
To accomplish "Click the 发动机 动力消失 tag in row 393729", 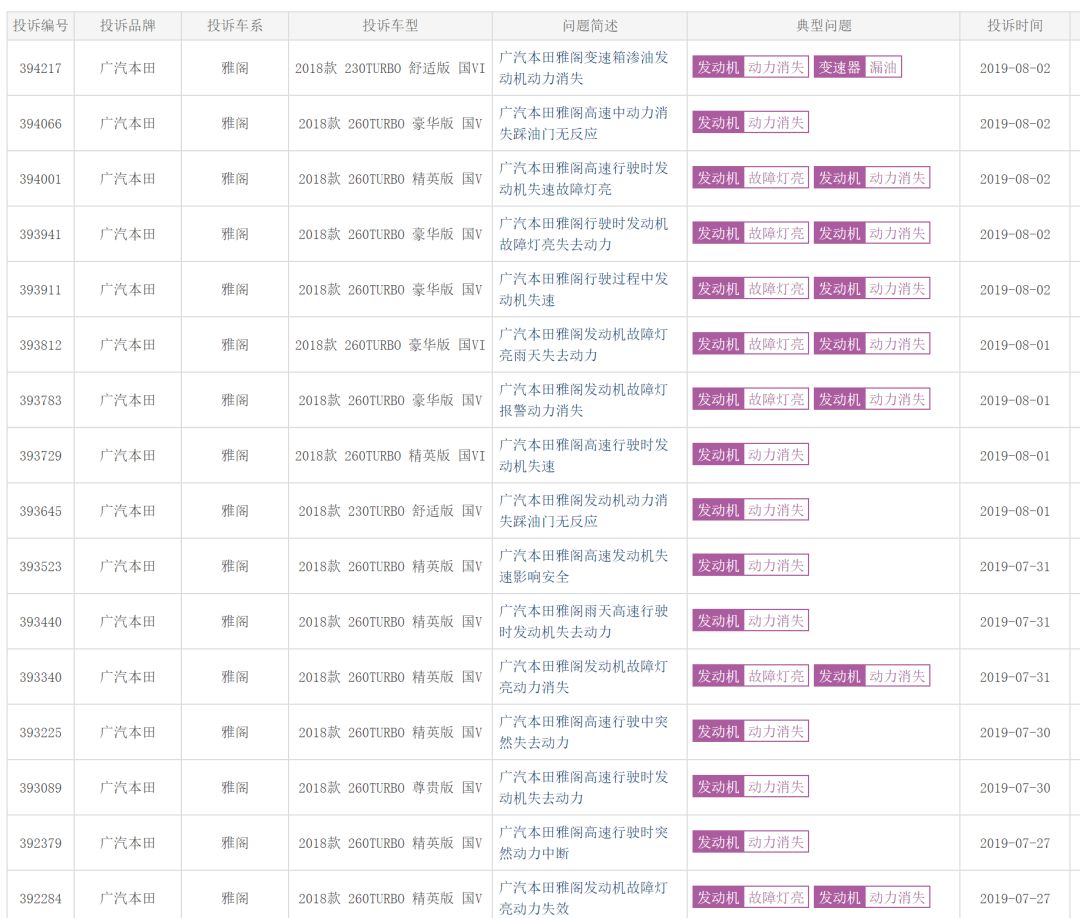I will (x=750, y=455).
